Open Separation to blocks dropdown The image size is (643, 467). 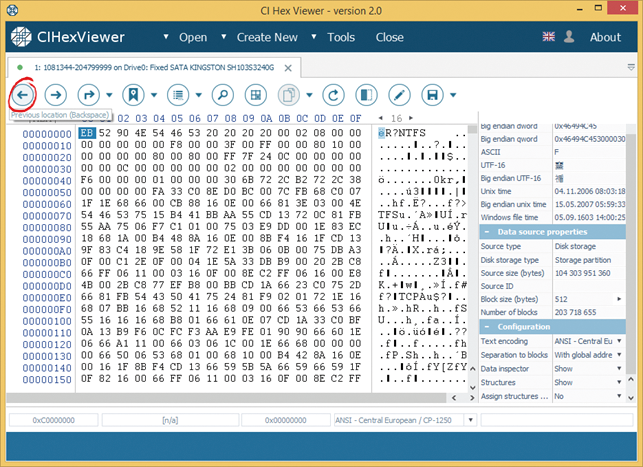pyautogui.click(x=619, y=355)
